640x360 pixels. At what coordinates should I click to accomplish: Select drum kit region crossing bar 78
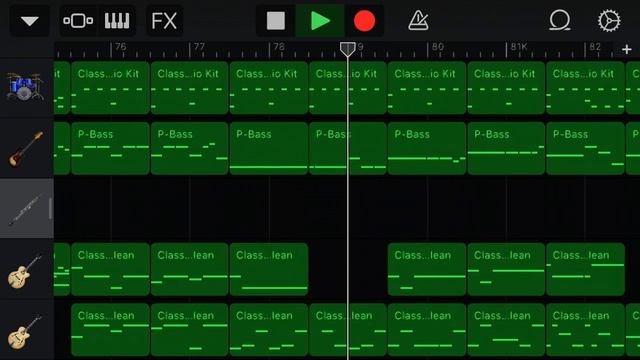[x=269, y=88]
